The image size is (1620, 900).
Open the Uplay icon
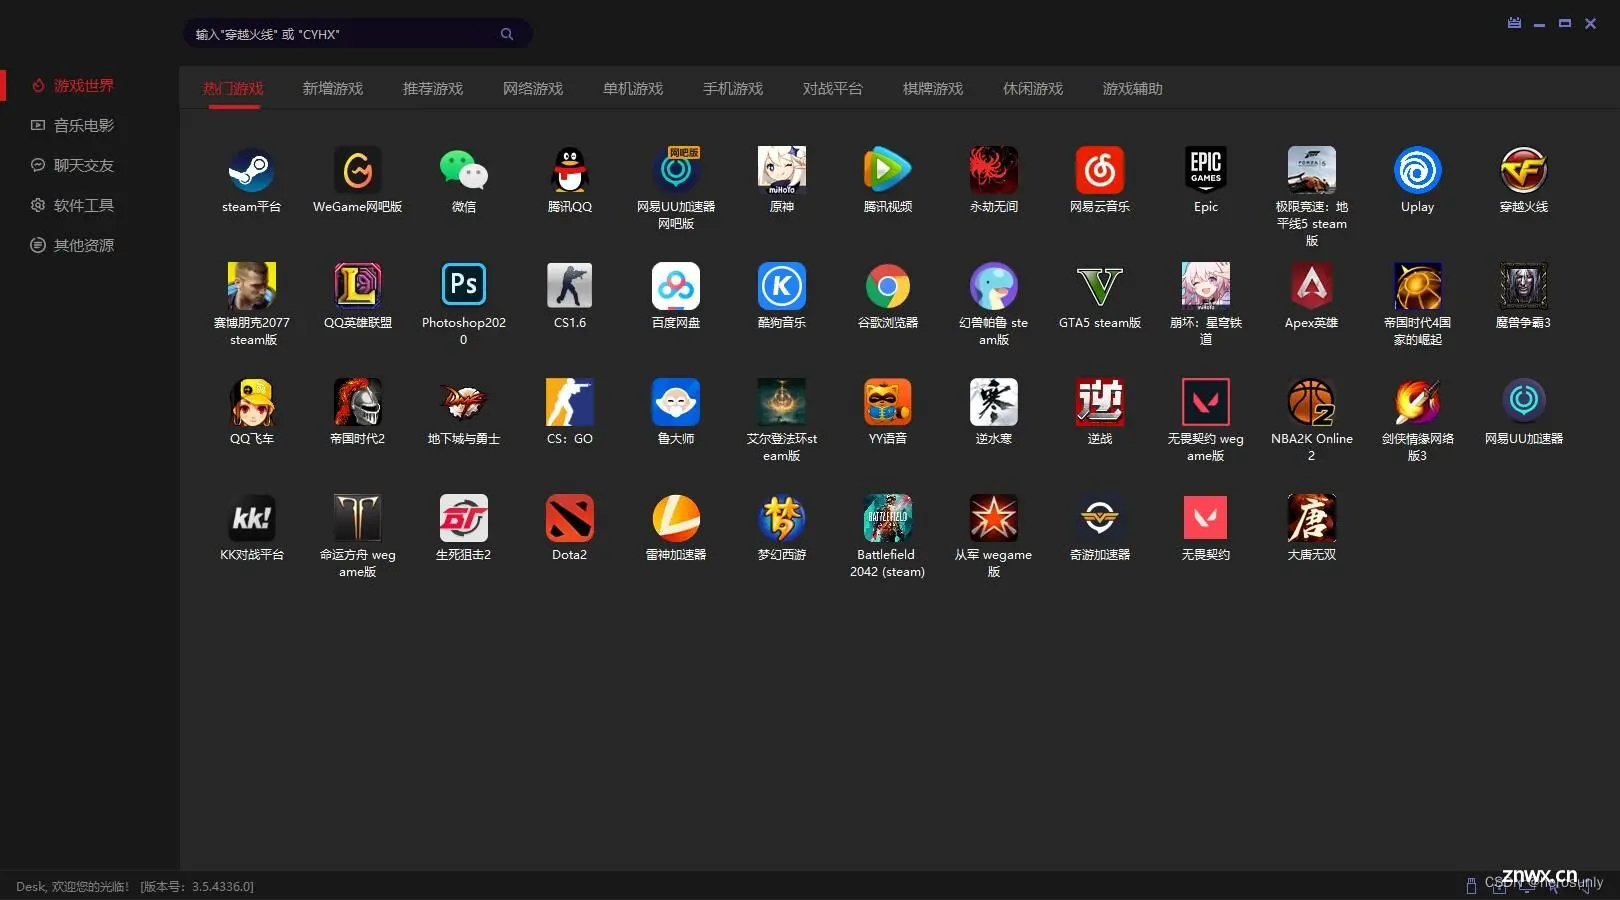point(1417,171)
